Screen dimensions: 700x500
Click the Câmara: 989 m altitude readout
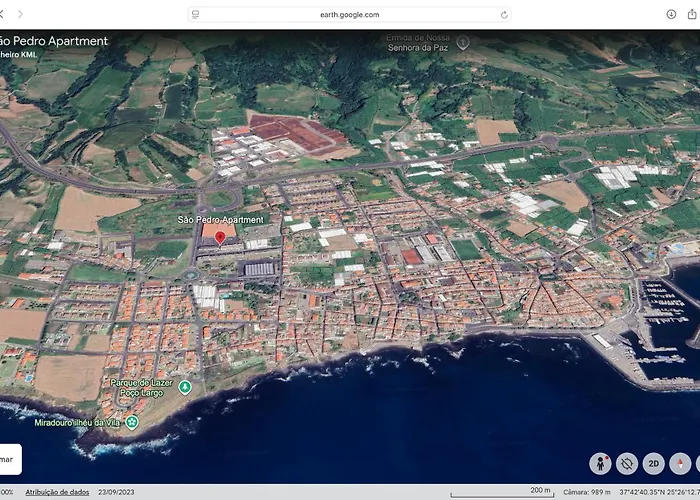[587, 492]
